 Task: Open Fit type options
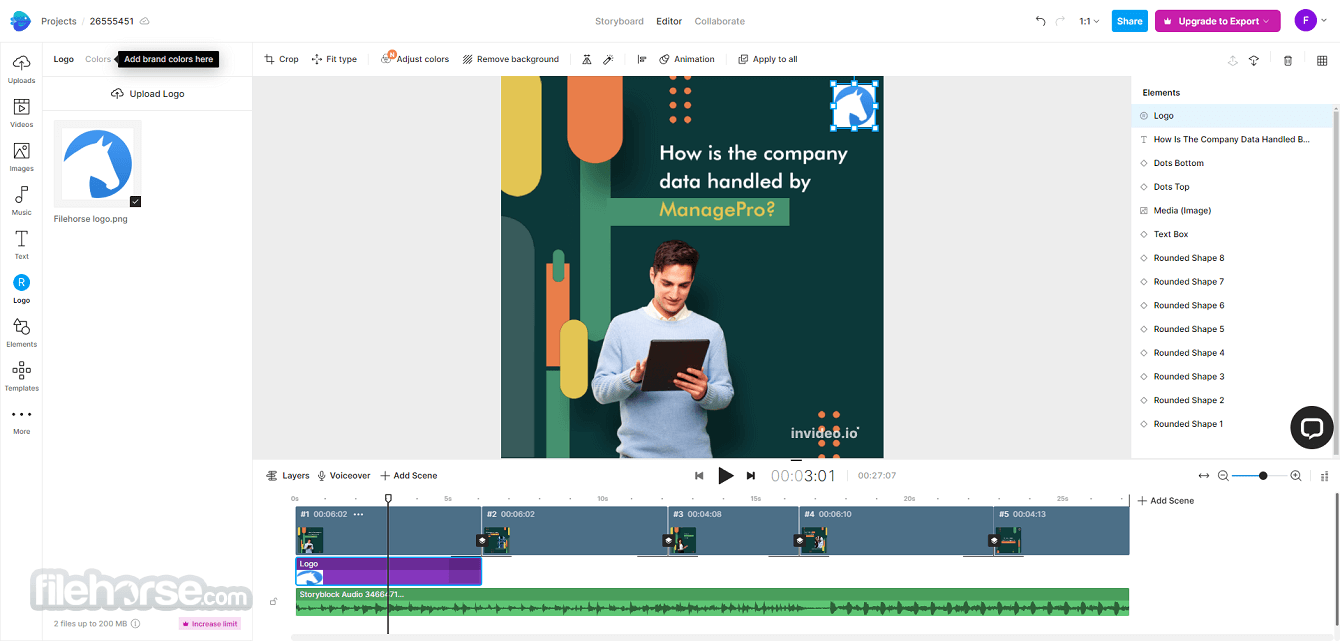point(334,59)
